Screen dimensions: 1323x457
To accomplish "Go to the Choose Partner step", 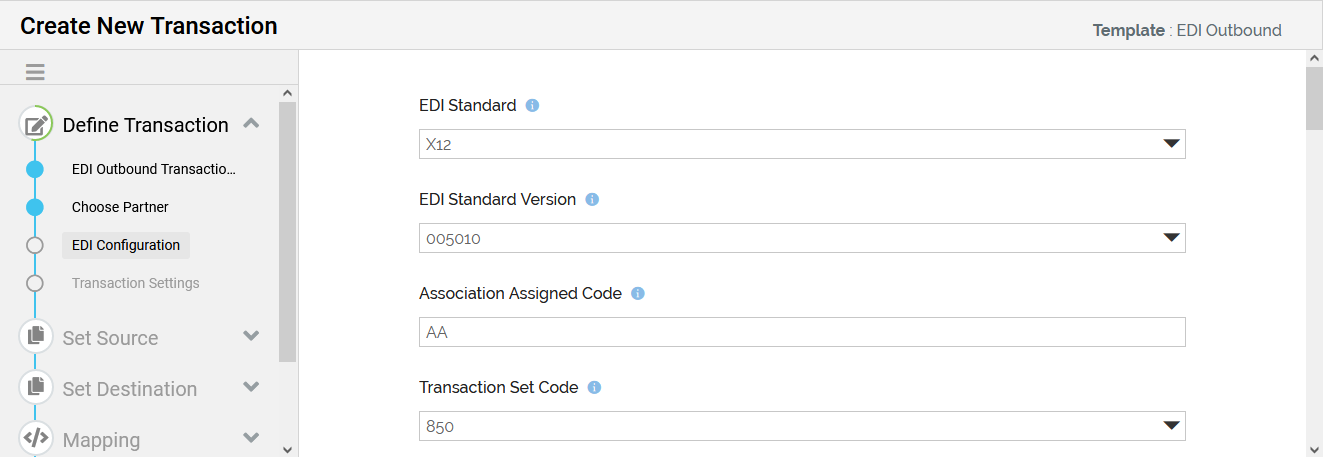I will [x=120, y=207].
